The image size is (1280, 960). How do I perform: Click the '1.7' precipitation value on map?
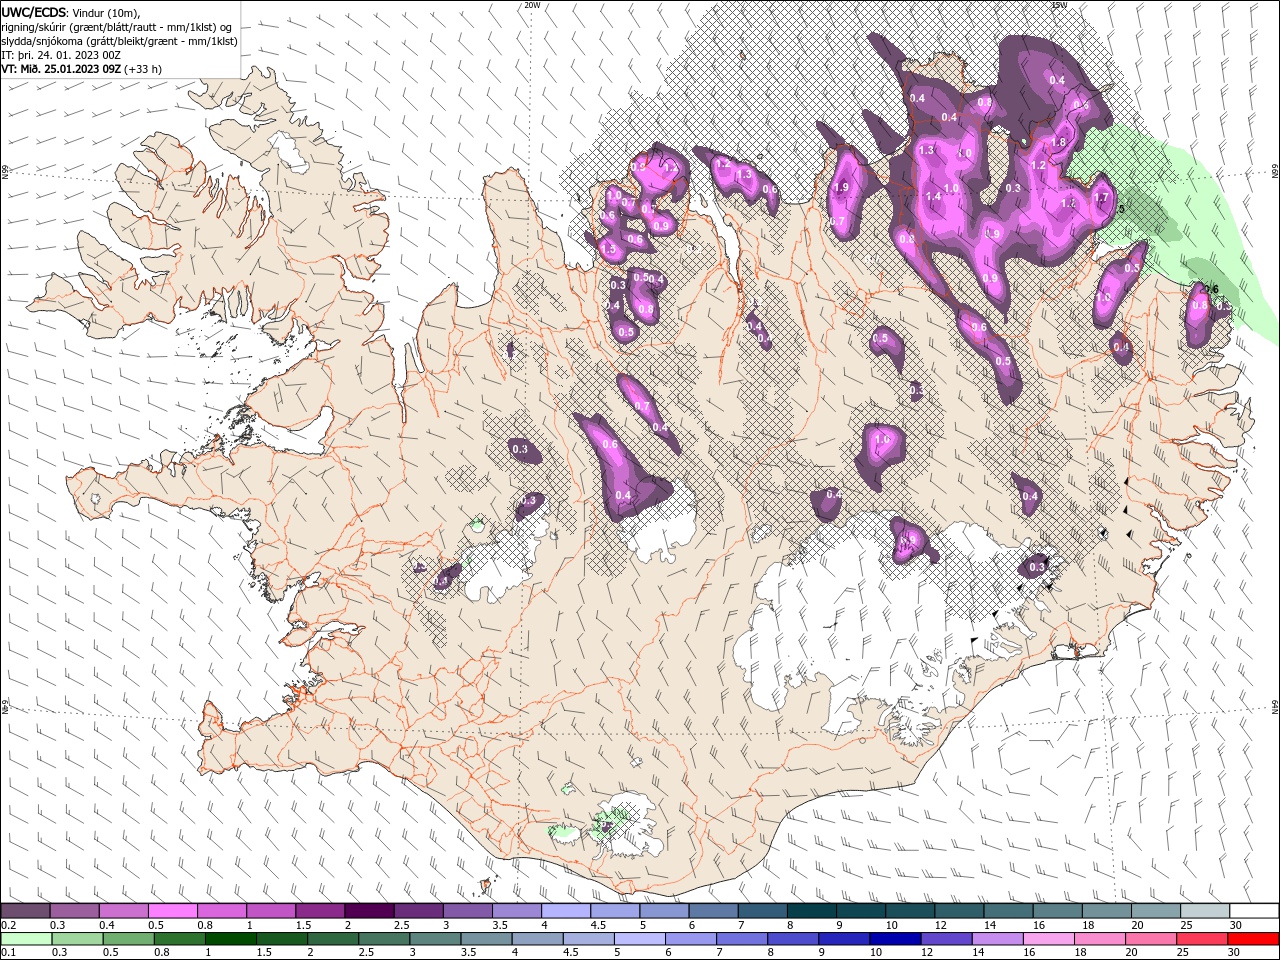tap(1102, 197)
